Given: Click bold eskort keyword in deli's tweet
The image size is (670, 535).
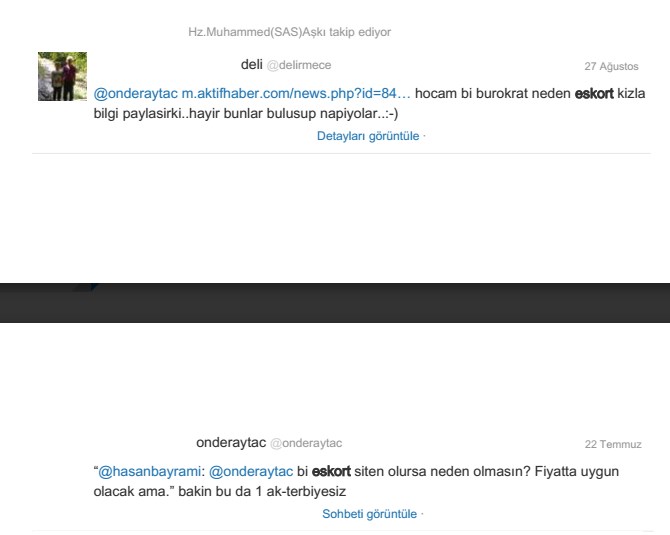Looking at the screenshot, I should [x=594, y=94].
